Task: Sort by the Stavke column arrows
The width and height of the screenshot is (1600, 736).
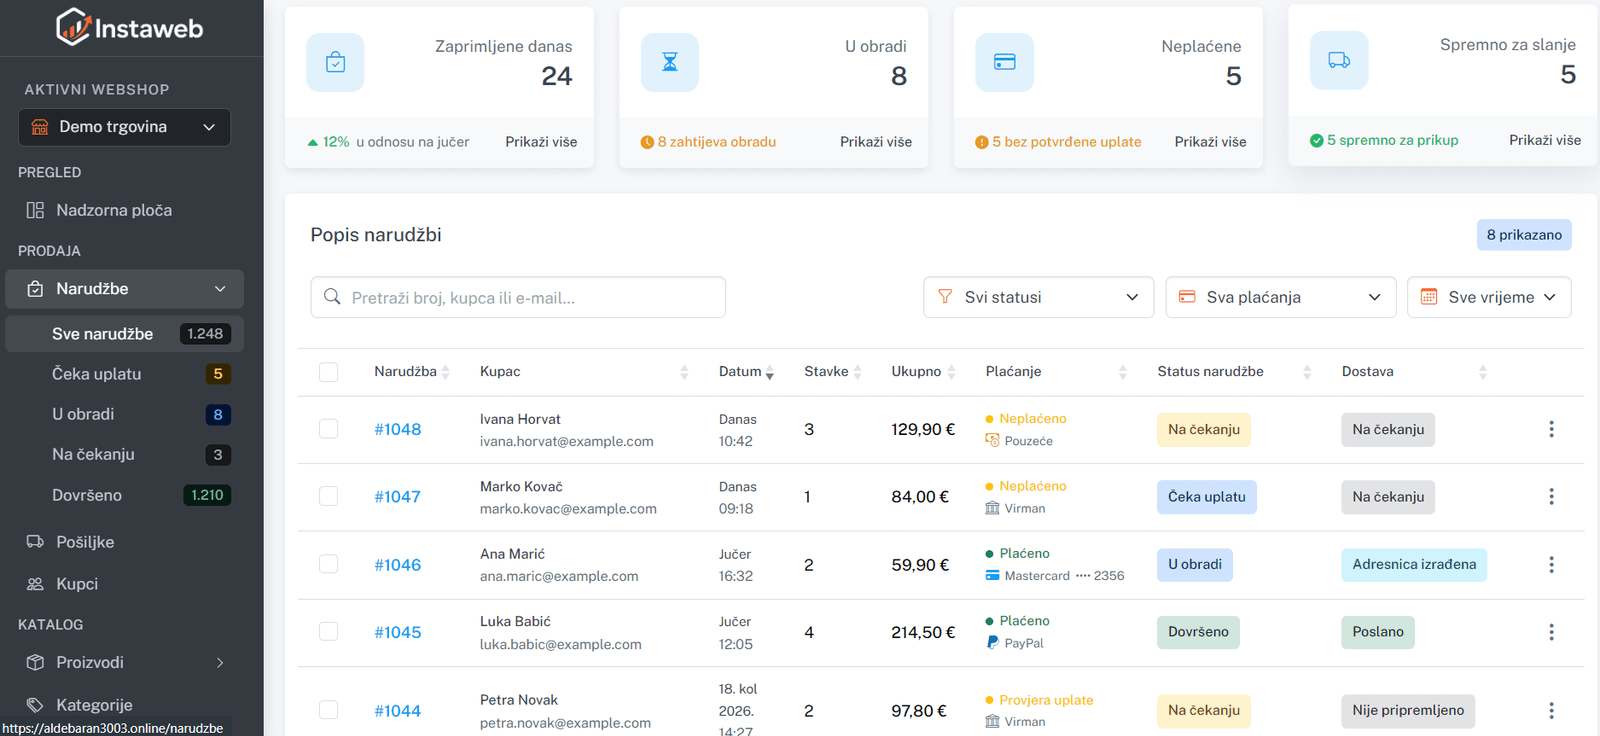Action: pyautogui.click(x=857, y=372)
